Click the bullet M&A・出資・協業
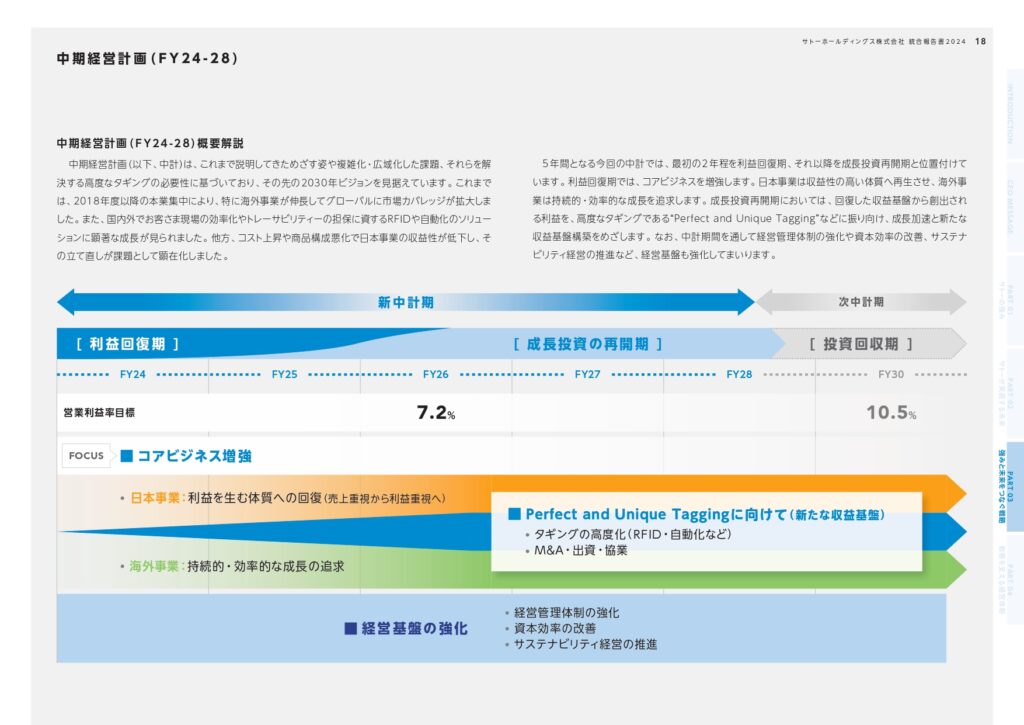The image size is (1024, 725). (577, 551)
